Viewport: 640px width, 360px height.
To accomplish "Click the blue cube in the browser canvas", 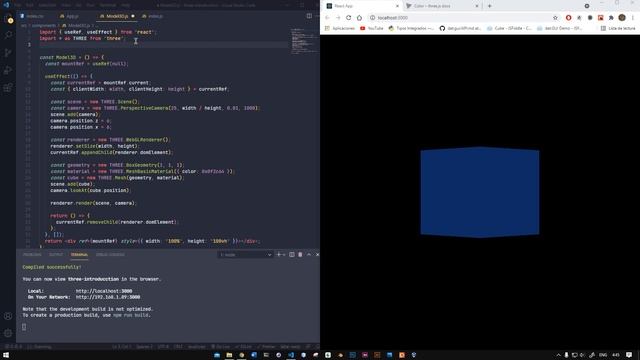I will click(480, 192).
